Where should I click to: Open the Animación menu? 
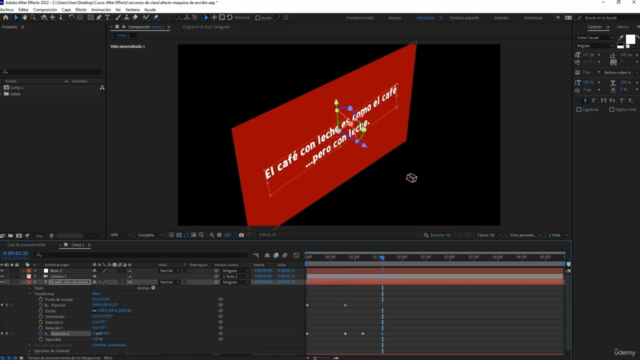click(101, 9)
